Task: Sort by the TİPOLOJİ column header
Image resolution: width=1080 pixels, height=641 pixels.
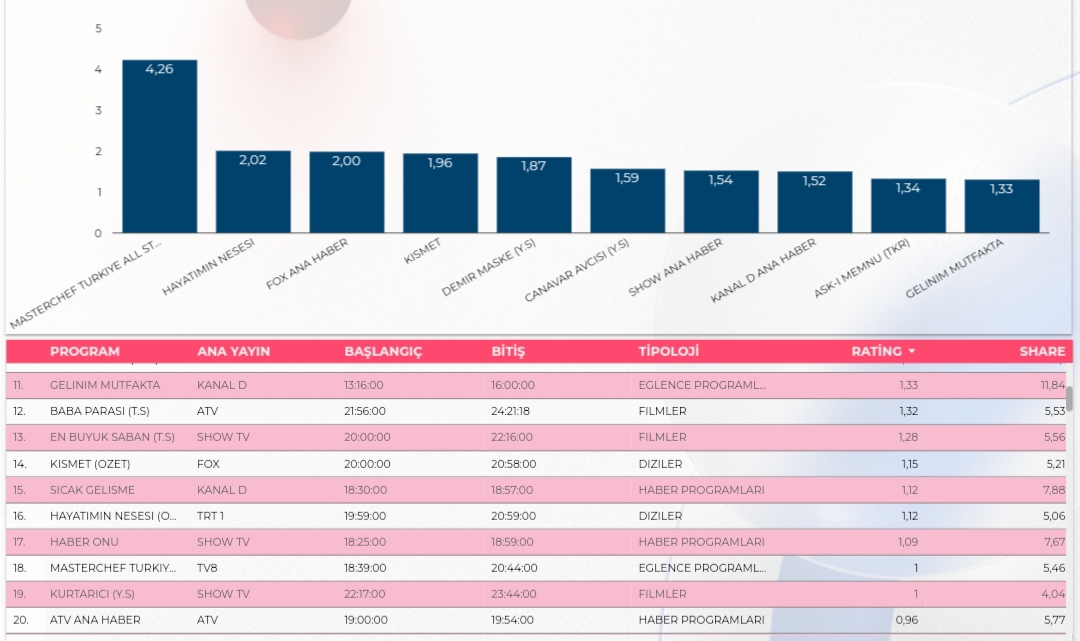Action: [x=669, y=352]
